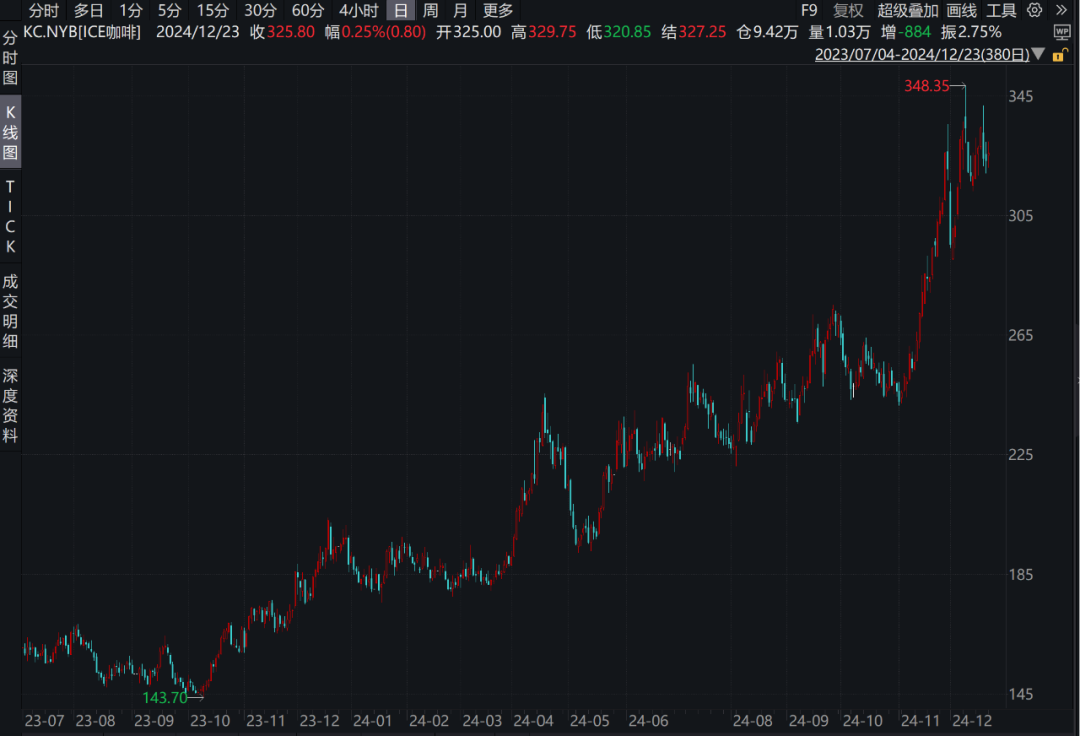Image resolution: width=1080 pixels, height=736 pixels.
Task: Open the TICK side tab
Action: point(10,217)
